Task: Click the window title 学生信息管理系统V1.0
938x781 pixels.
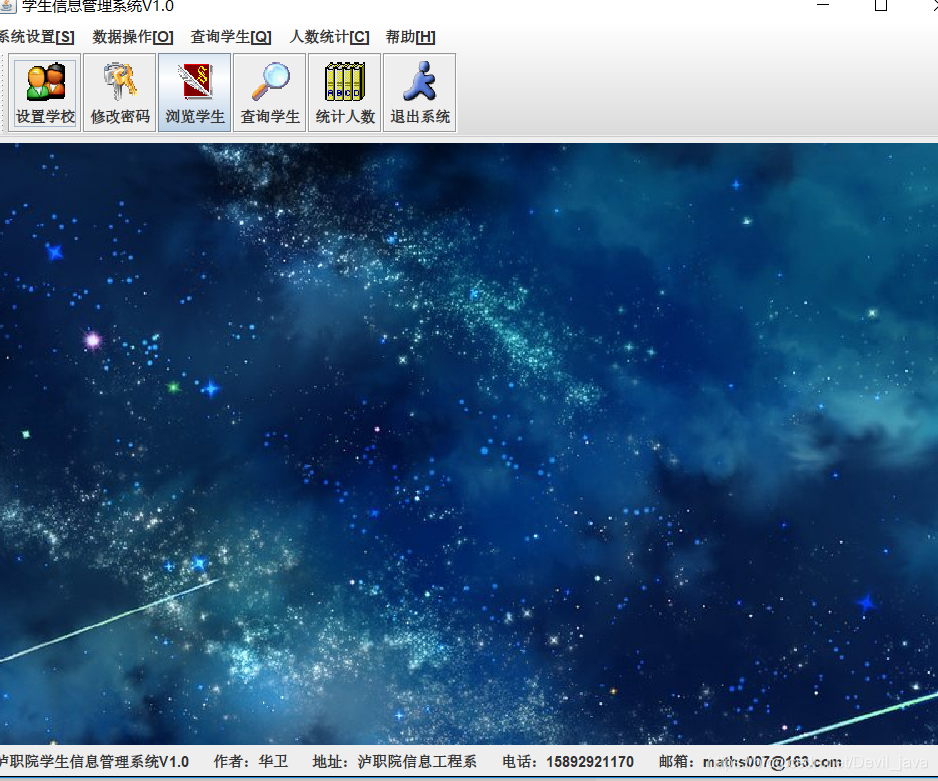Action: pos(98,7)
